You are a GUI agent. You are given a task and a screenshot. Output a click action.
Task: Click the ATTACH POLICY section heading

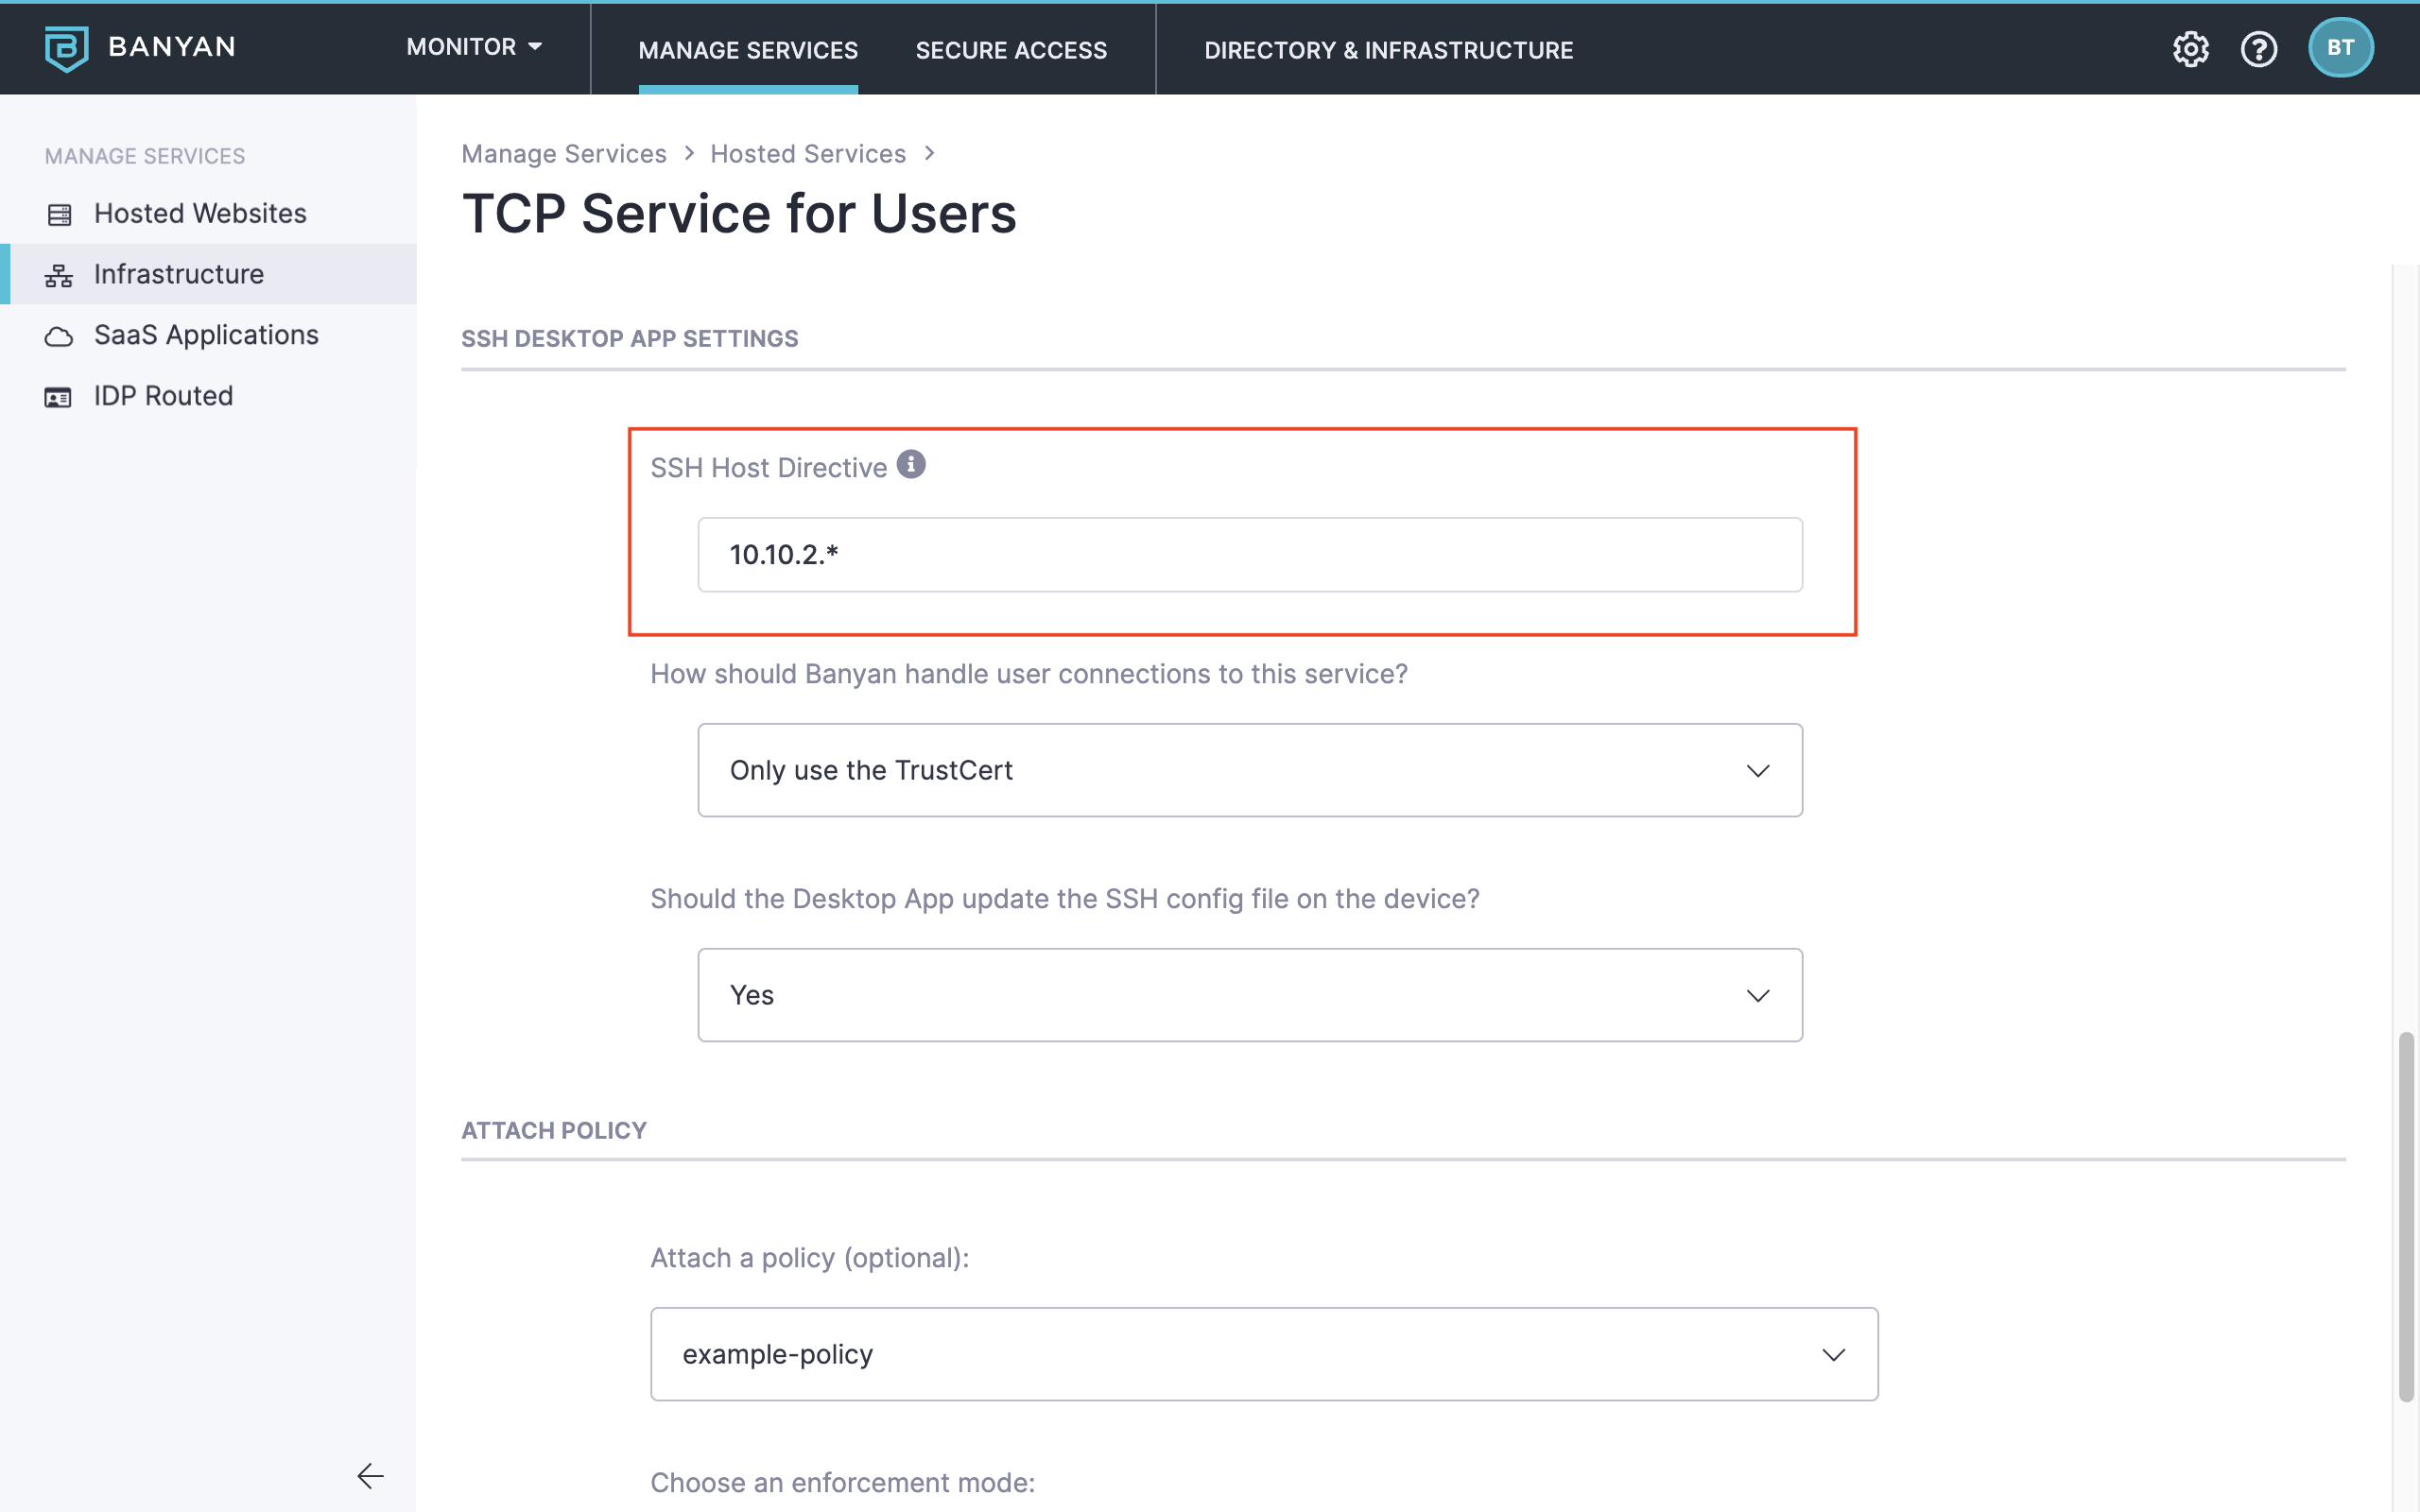point(553,1131)
